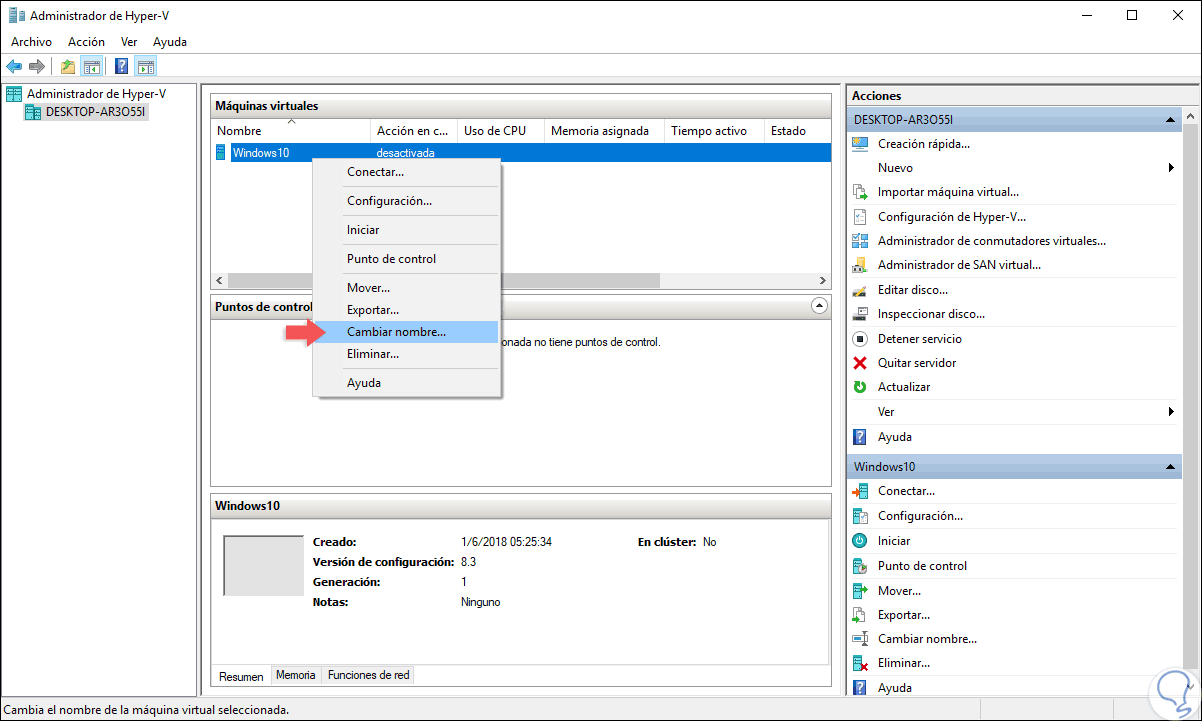Choose Mover... in the context menu

tap(407, 288)
